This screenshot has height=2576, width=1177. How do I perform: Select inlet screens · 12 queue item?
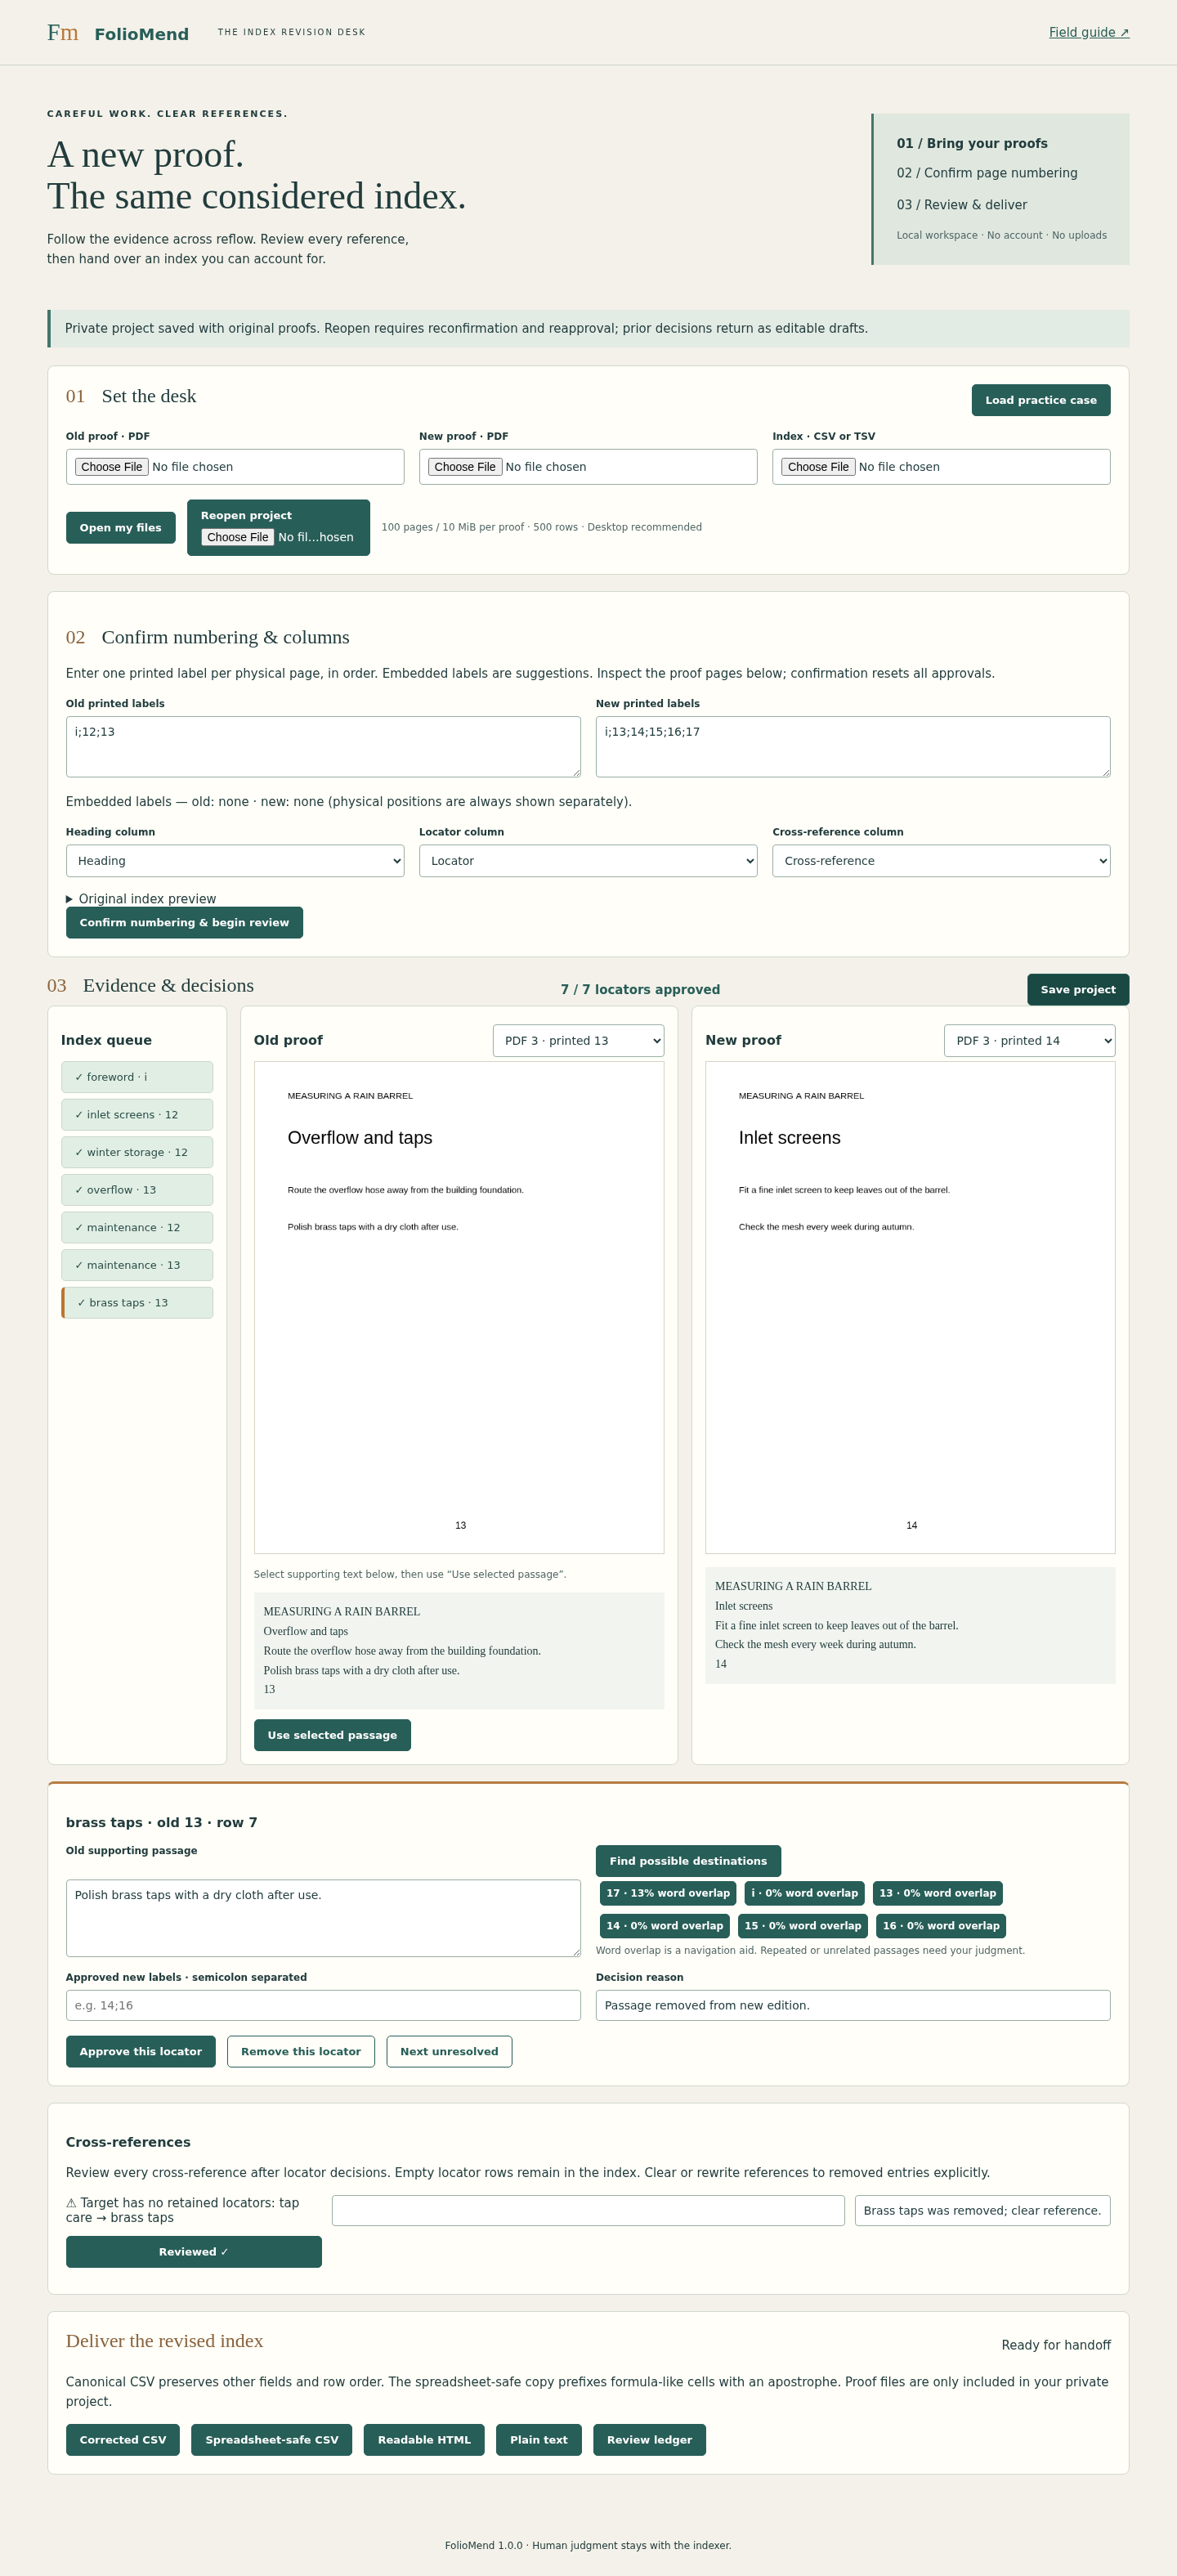pos(137,1115)
